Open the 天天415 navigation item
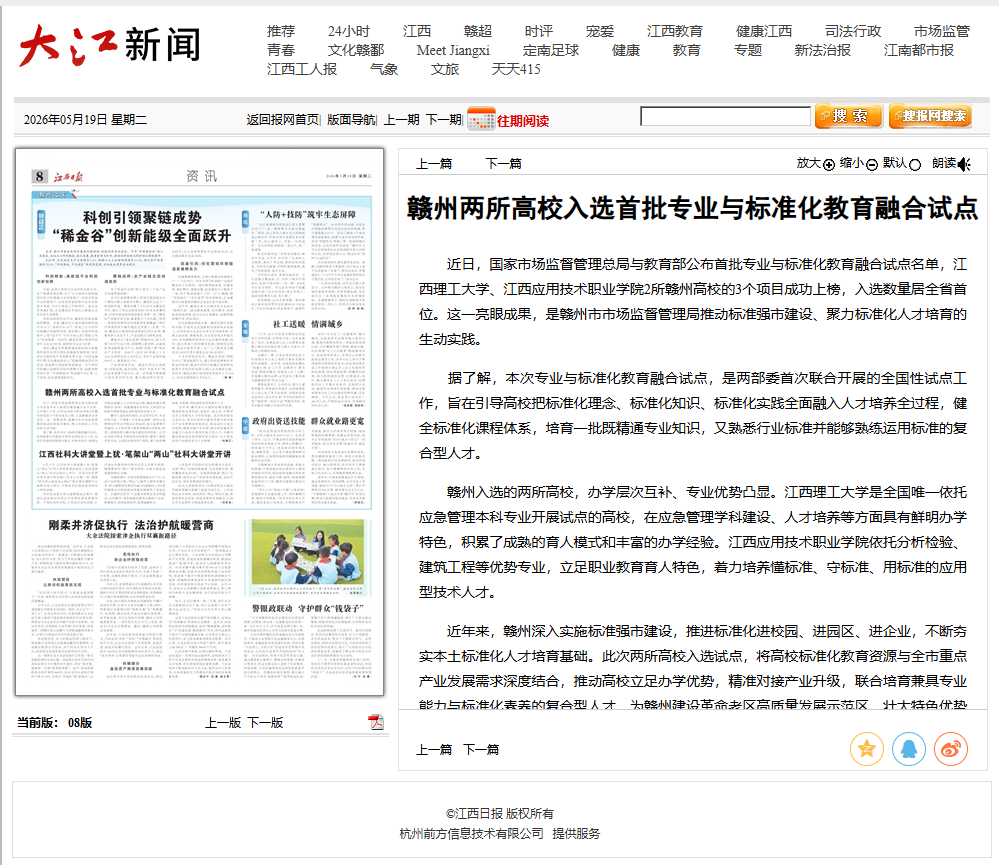999x865 pixels. (515, 69)
